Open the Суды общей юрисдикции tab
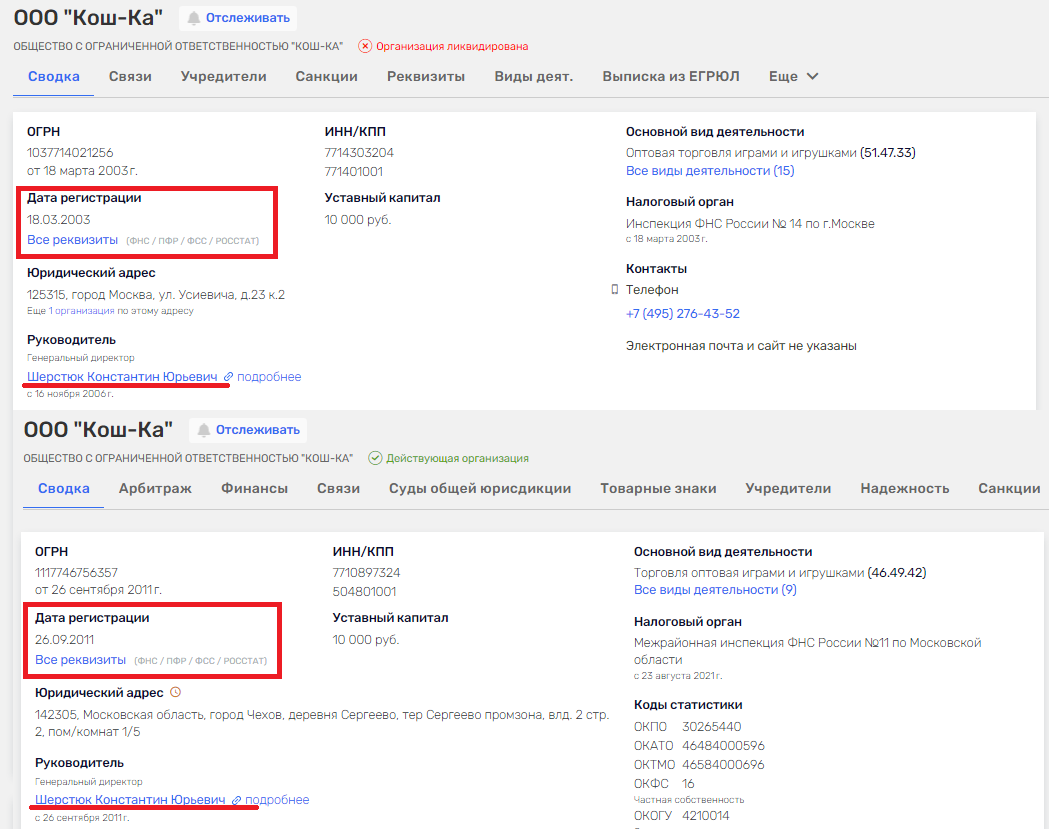This screenshot has width=1049, height=829. (x=480, y=488)
